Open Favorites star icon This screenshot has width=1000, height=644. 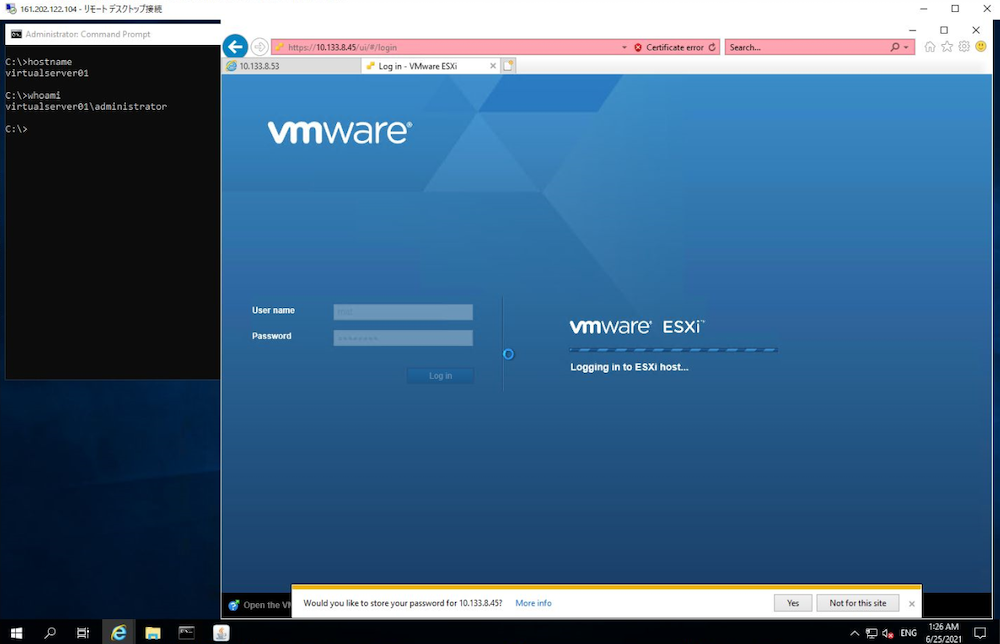point(947,47)
